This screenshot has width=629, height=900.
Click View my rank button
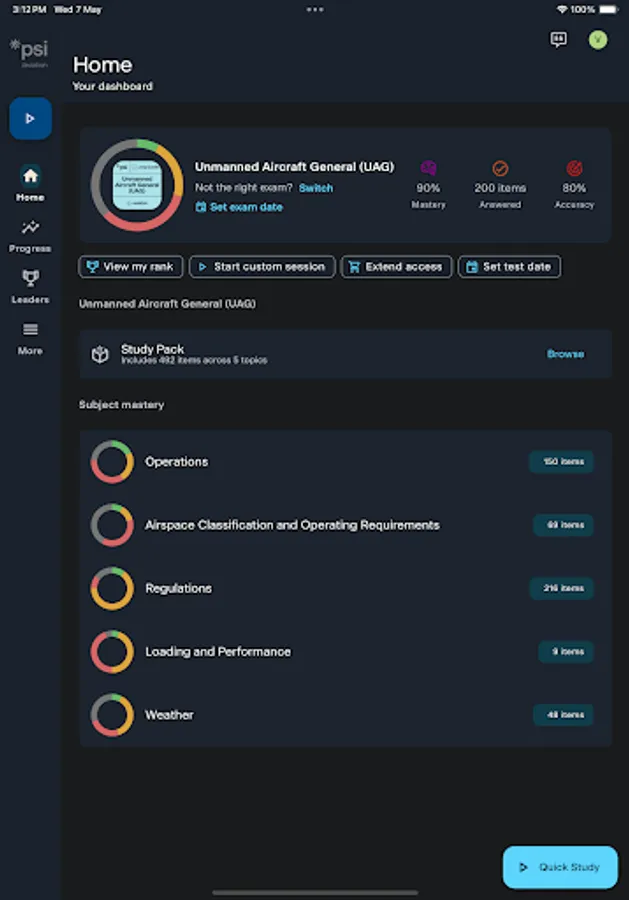131,267
